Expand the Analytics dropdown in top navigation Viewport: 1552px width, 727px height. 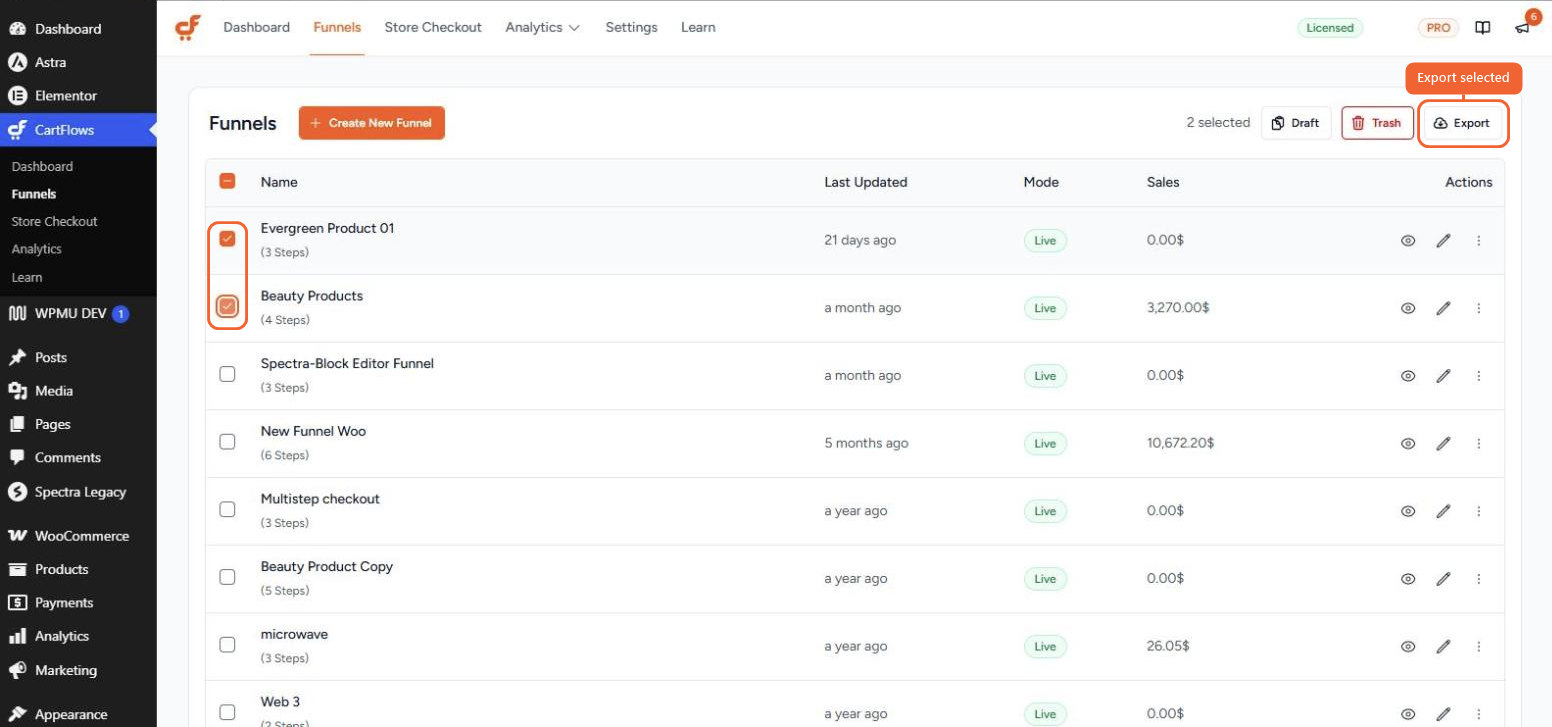(543, 28)
